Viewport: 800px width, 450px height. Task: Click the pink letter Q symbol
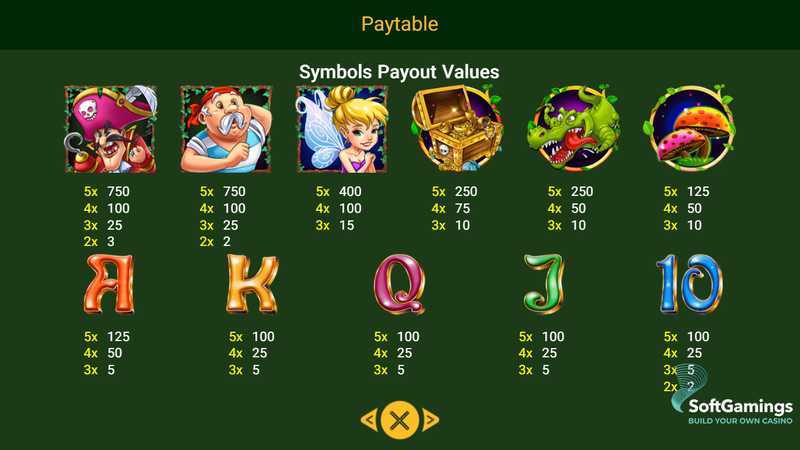coord(399,284)
